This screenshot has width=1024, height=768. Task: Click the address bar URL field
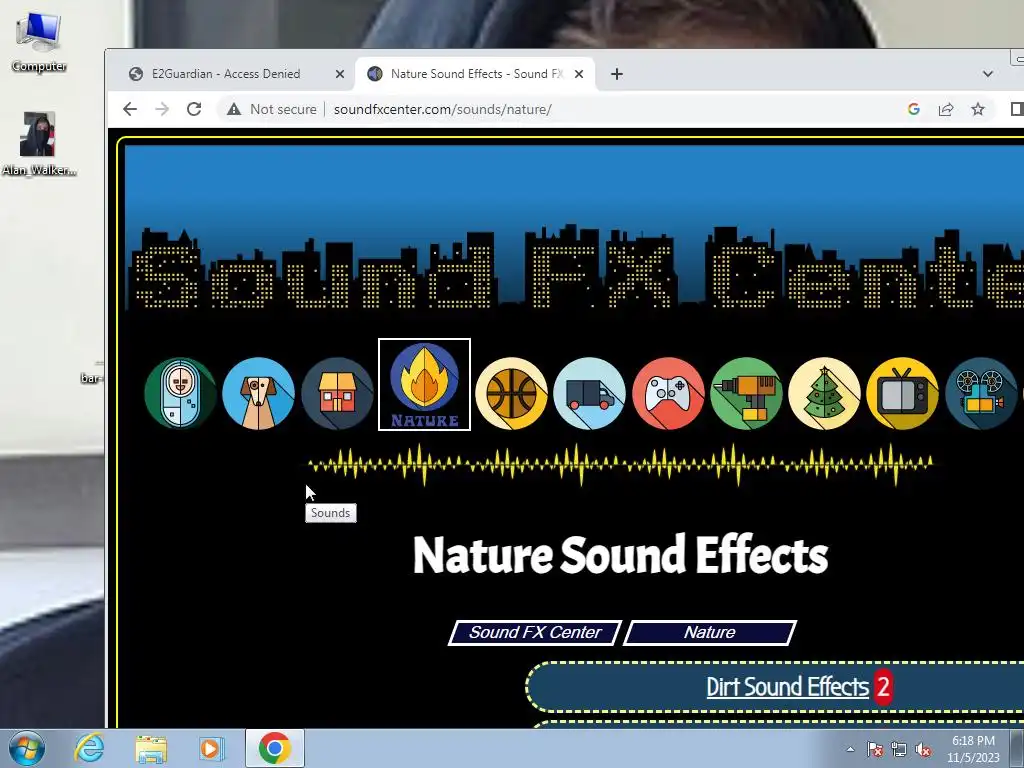point(442,109)
